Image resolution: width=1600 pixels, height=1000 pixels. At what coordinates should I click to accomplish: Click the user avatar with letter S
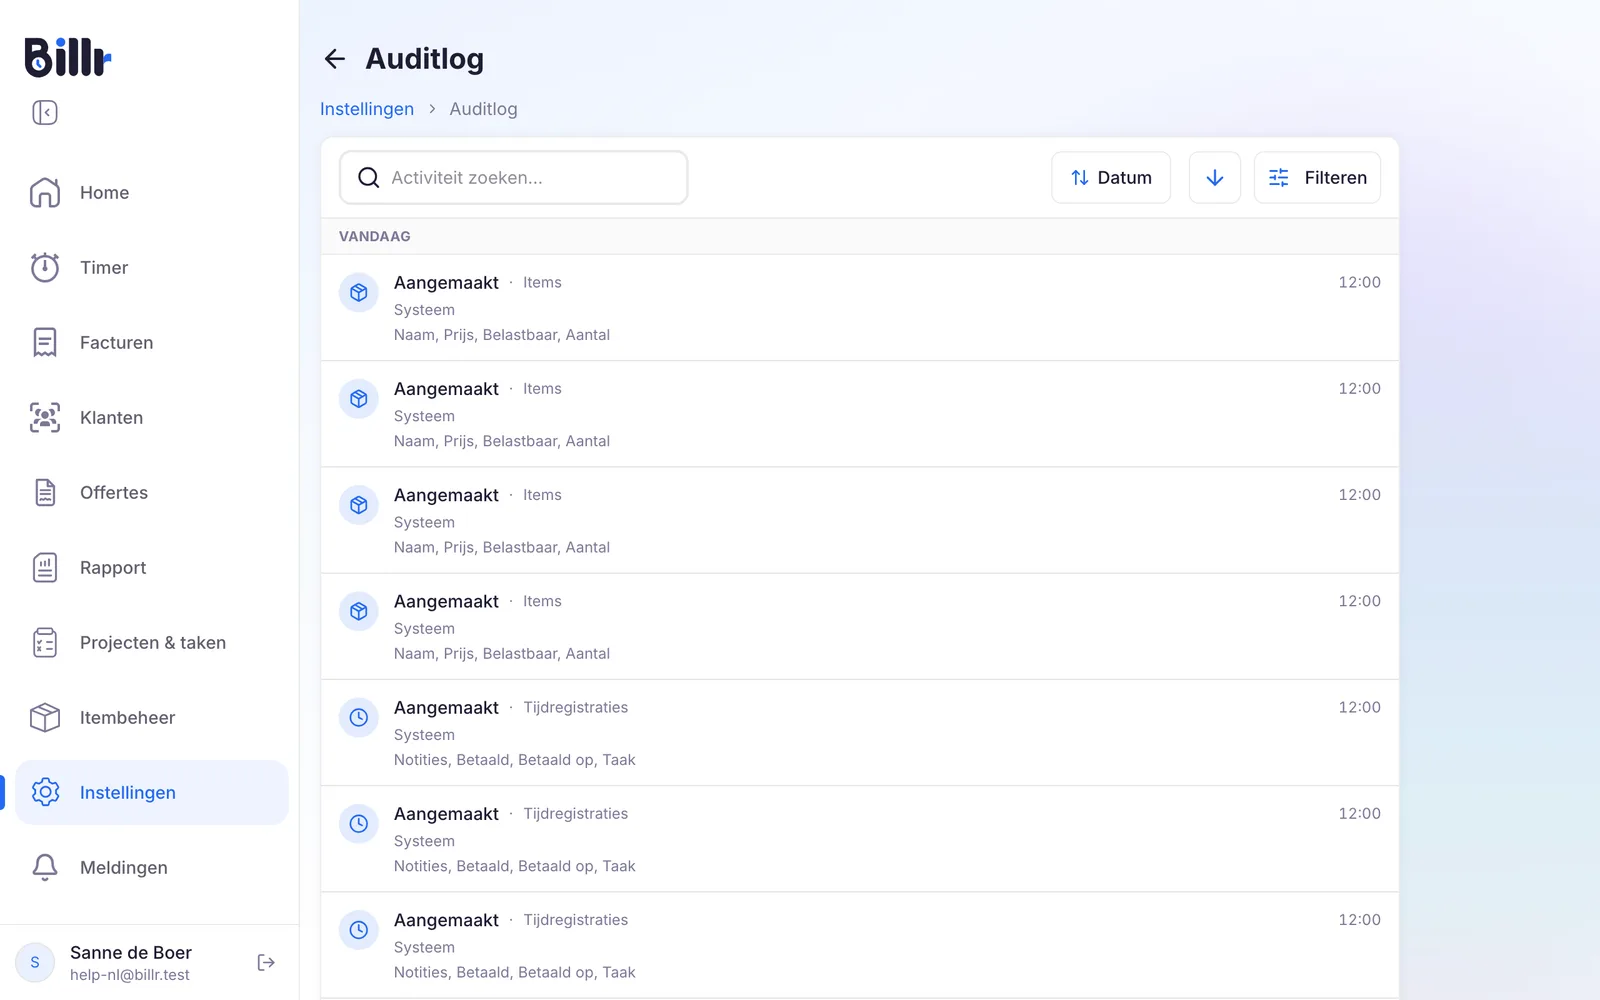[35, 963]
